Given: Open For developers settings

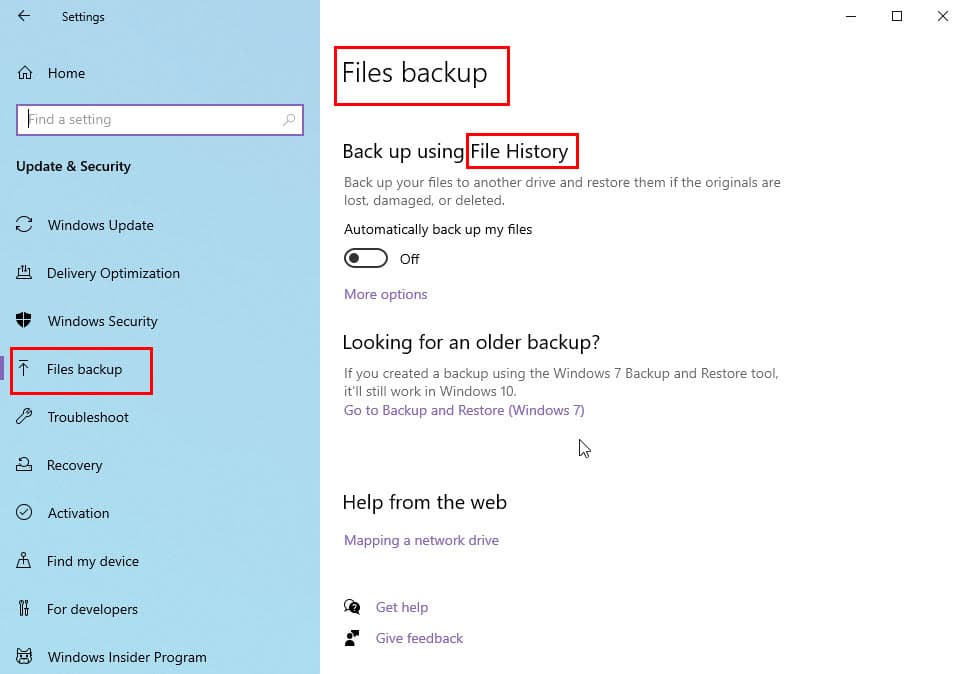Looking at the screenshot, I should pos(92,609).
